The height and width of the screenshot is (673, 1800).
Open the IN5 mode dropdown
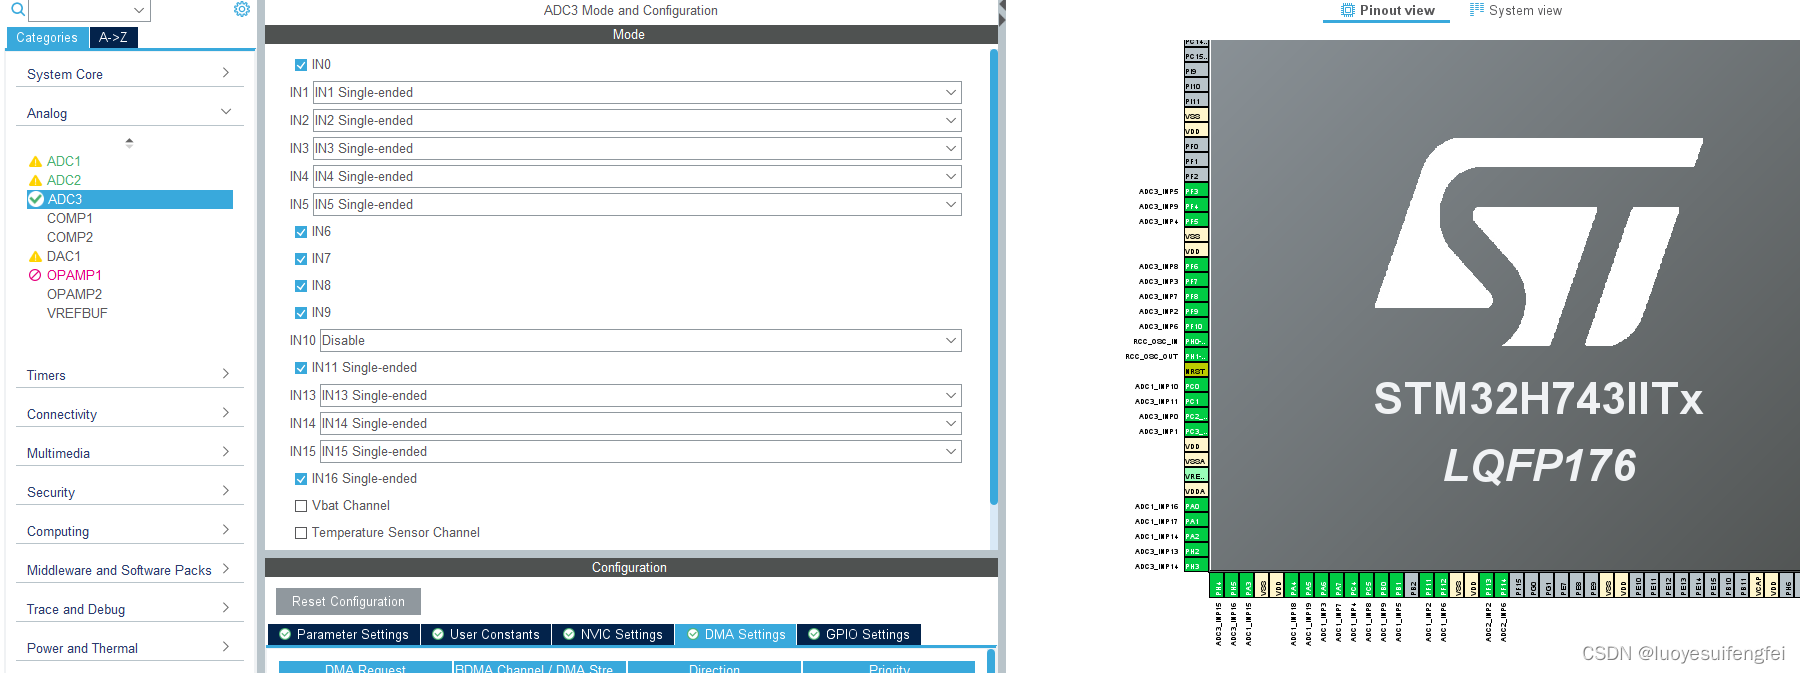(x=637, y=204)
